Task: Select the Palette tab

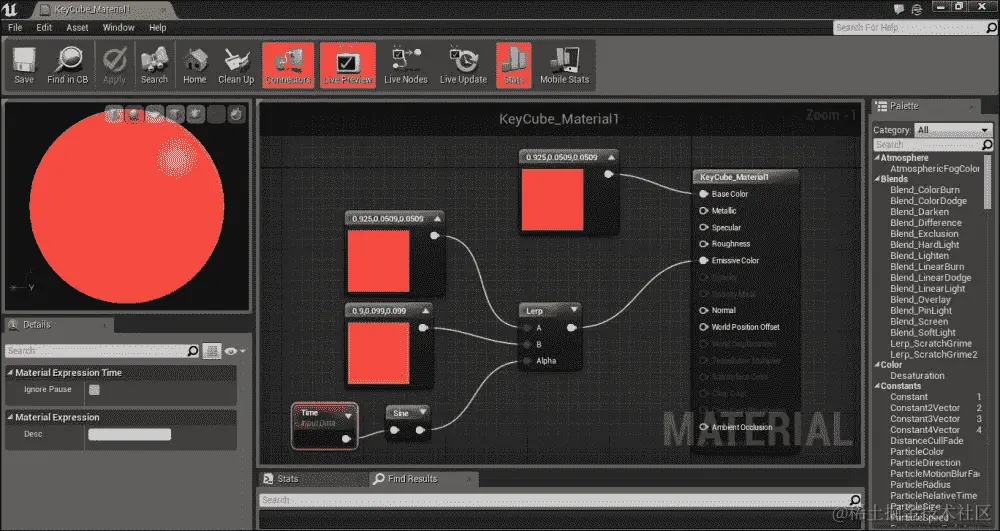Action: coord(925,106)
